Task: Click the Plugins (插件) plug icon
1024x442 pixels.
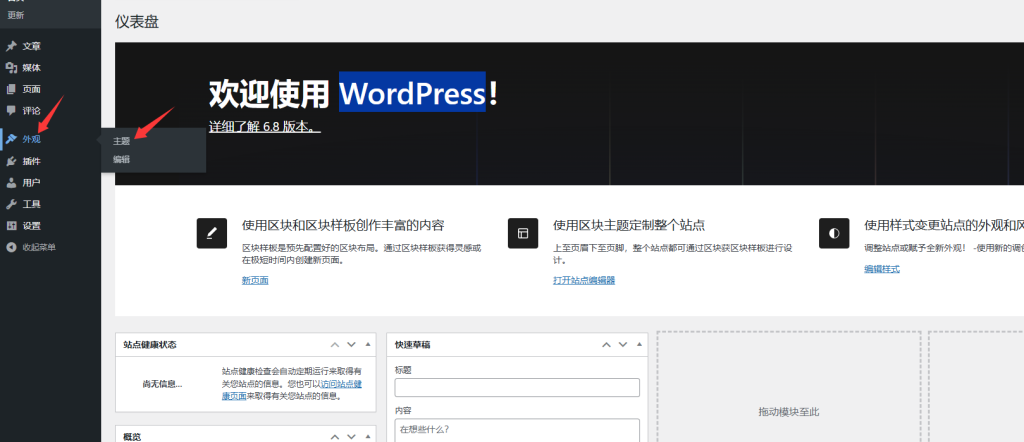Action: (x=11, y=161)
